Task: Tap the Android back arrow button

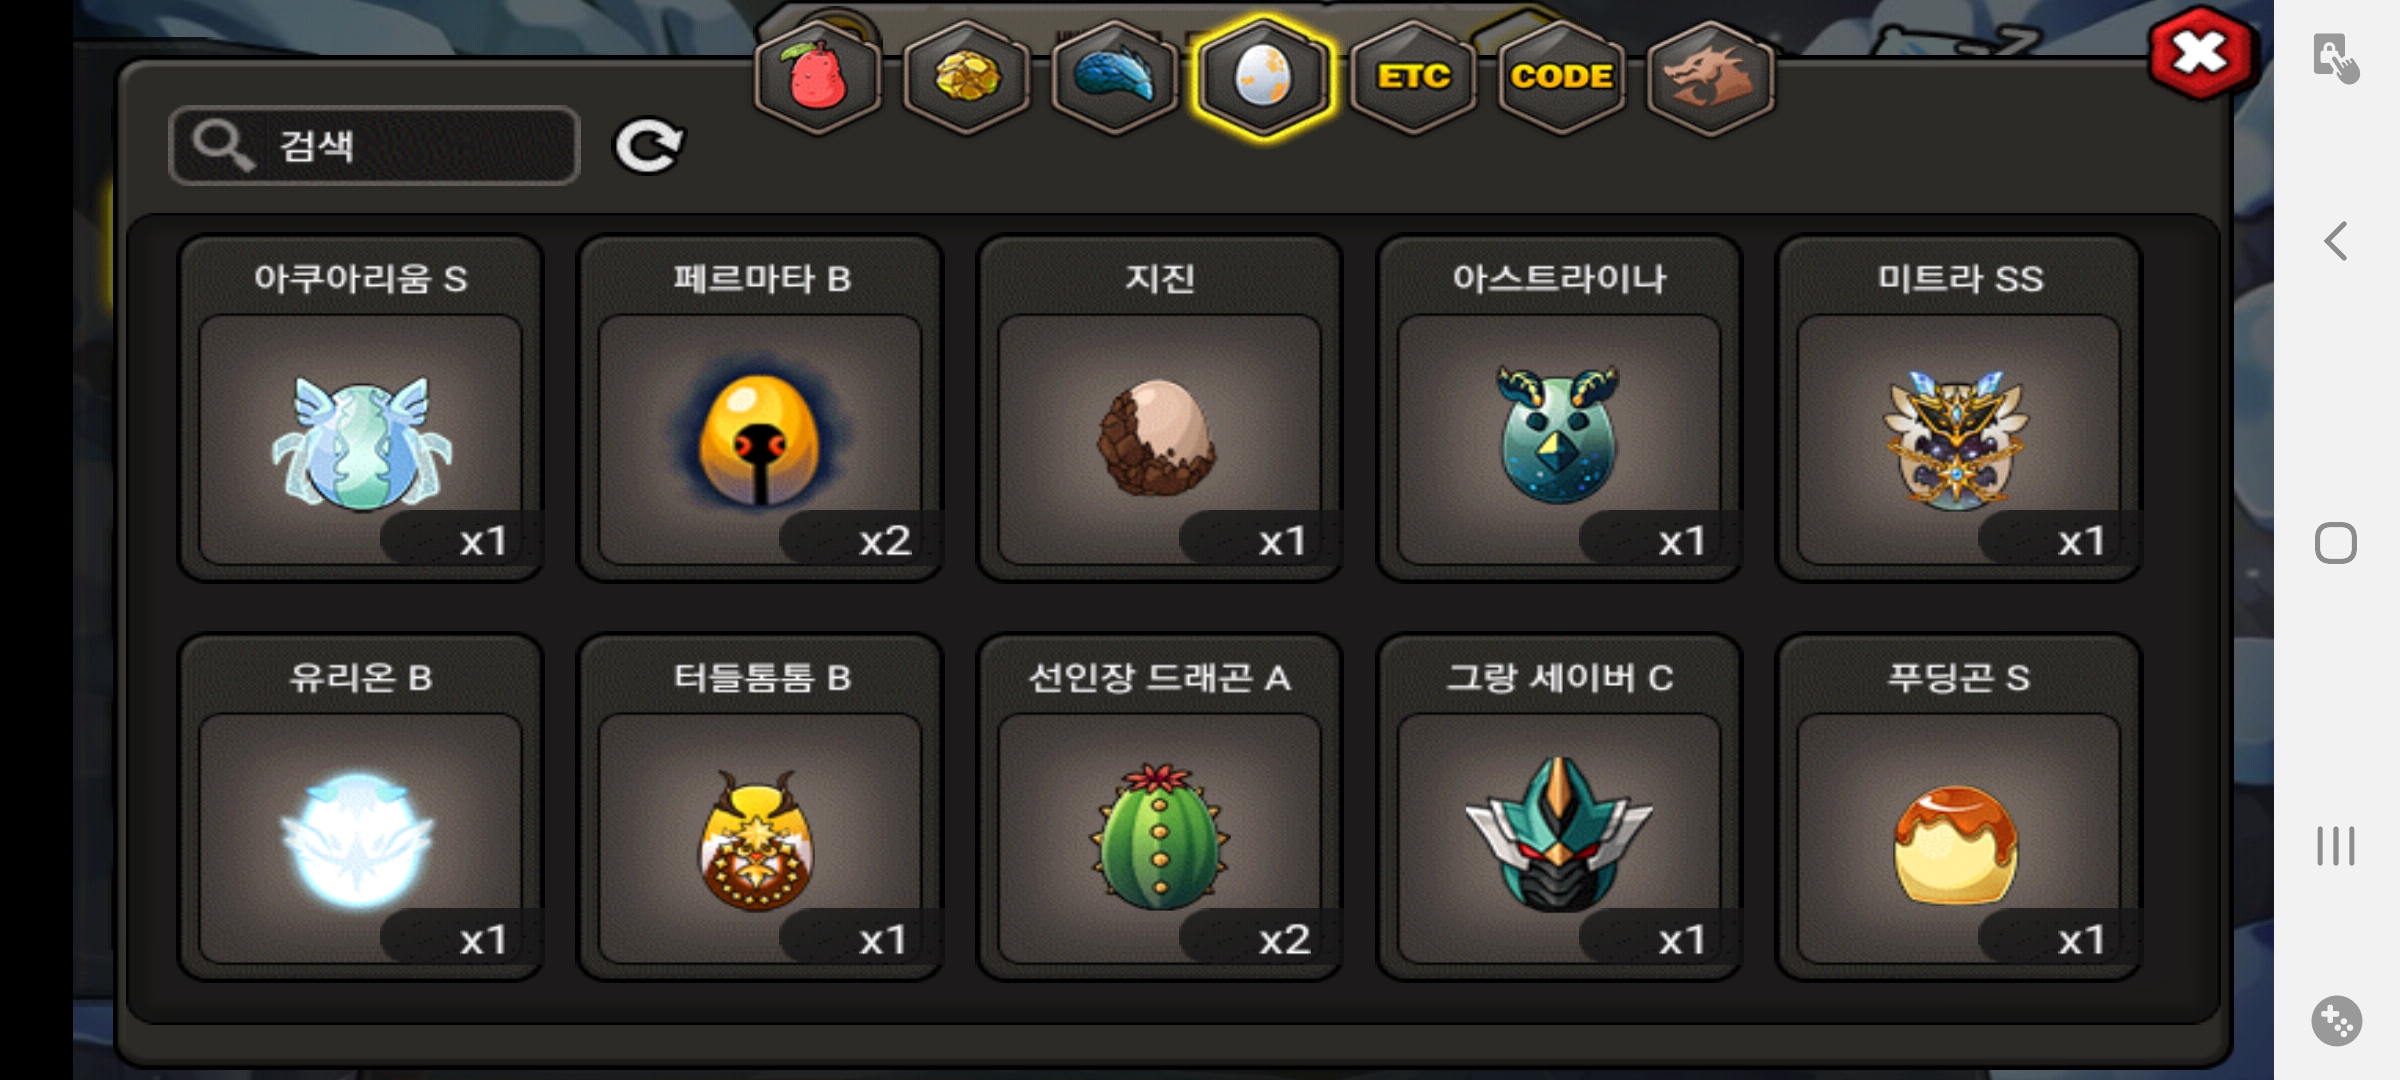Action: [2336, 241]
